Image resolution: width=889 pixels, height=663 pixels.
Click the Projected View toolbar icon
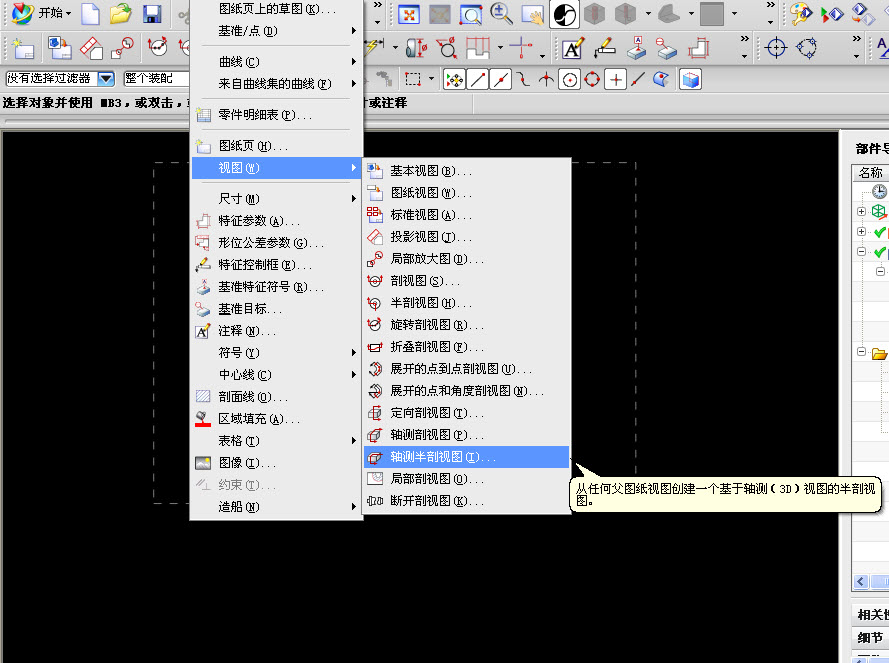click(91, 48)
